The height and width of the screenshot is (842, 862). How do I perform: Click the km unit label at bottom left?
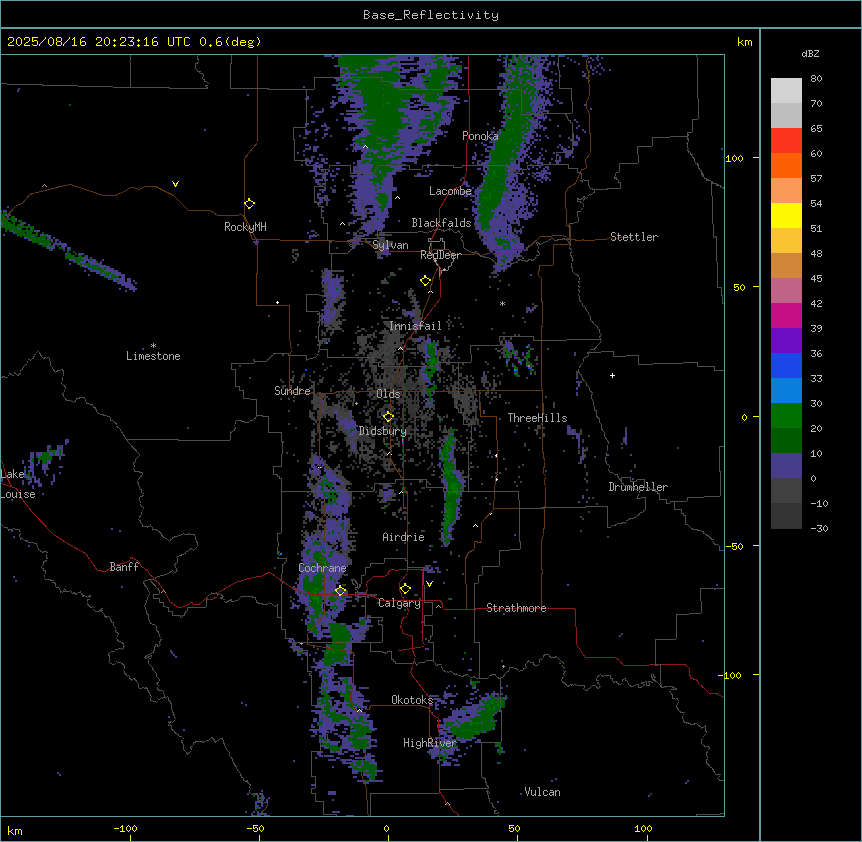click(15, 831)
